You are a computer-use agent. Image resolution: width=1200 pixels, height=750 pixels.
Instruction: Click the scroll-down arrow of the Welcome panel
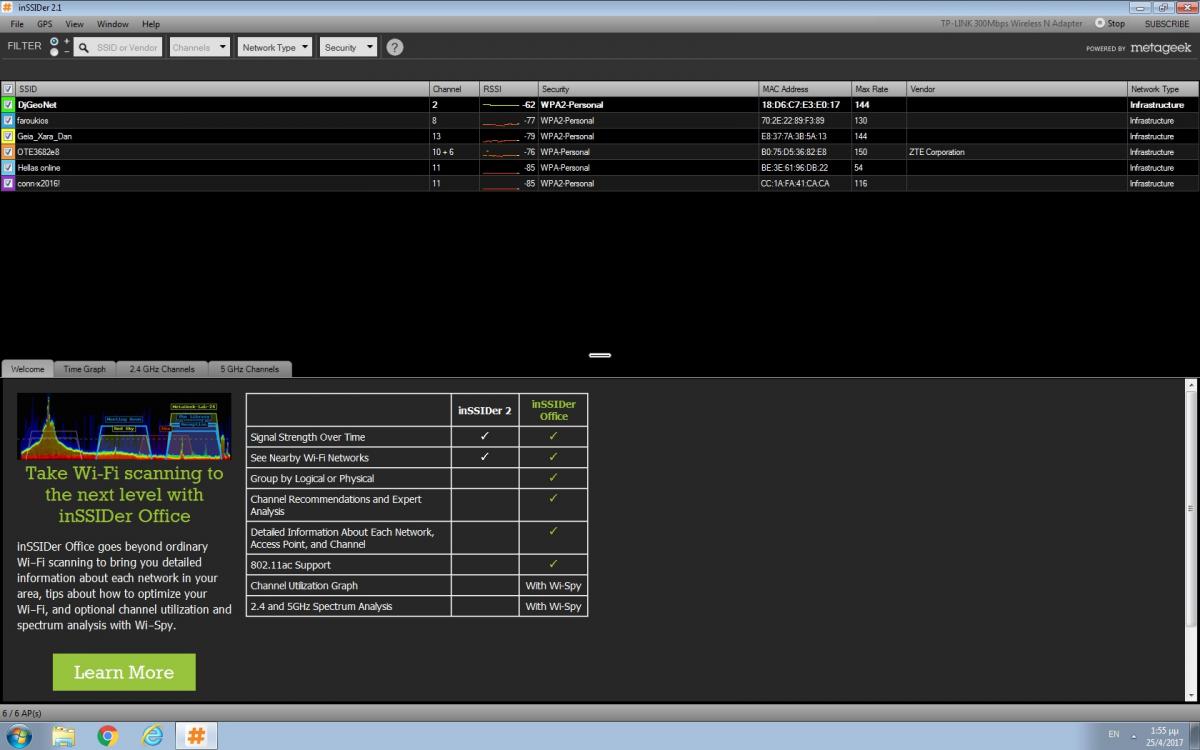pyautogui.click(x=1190, y=694)
